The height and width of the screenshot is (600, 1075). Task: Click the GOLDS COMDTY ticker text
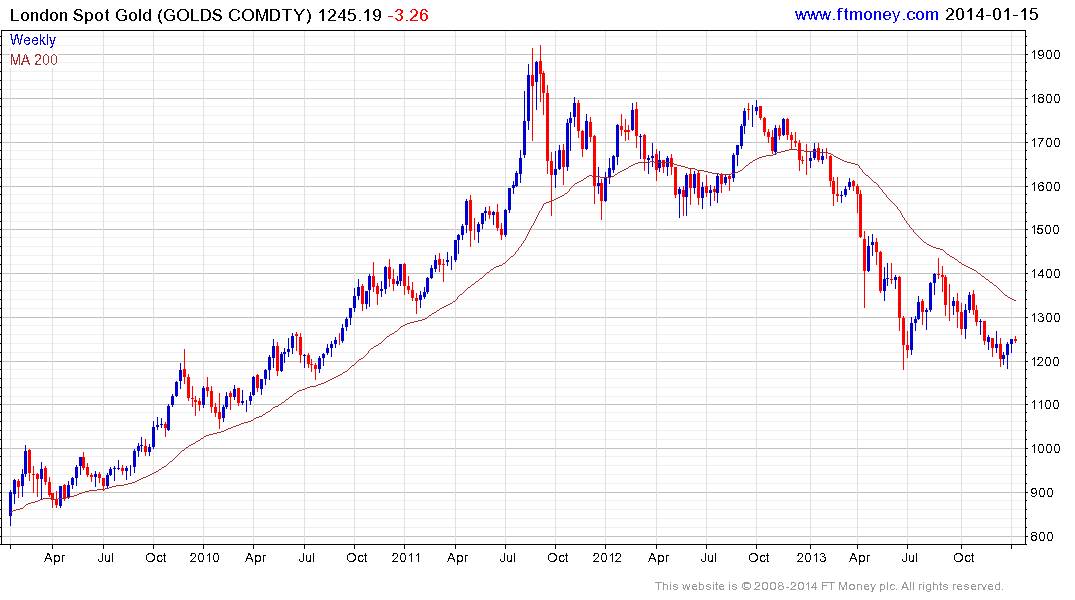point(234,15)
